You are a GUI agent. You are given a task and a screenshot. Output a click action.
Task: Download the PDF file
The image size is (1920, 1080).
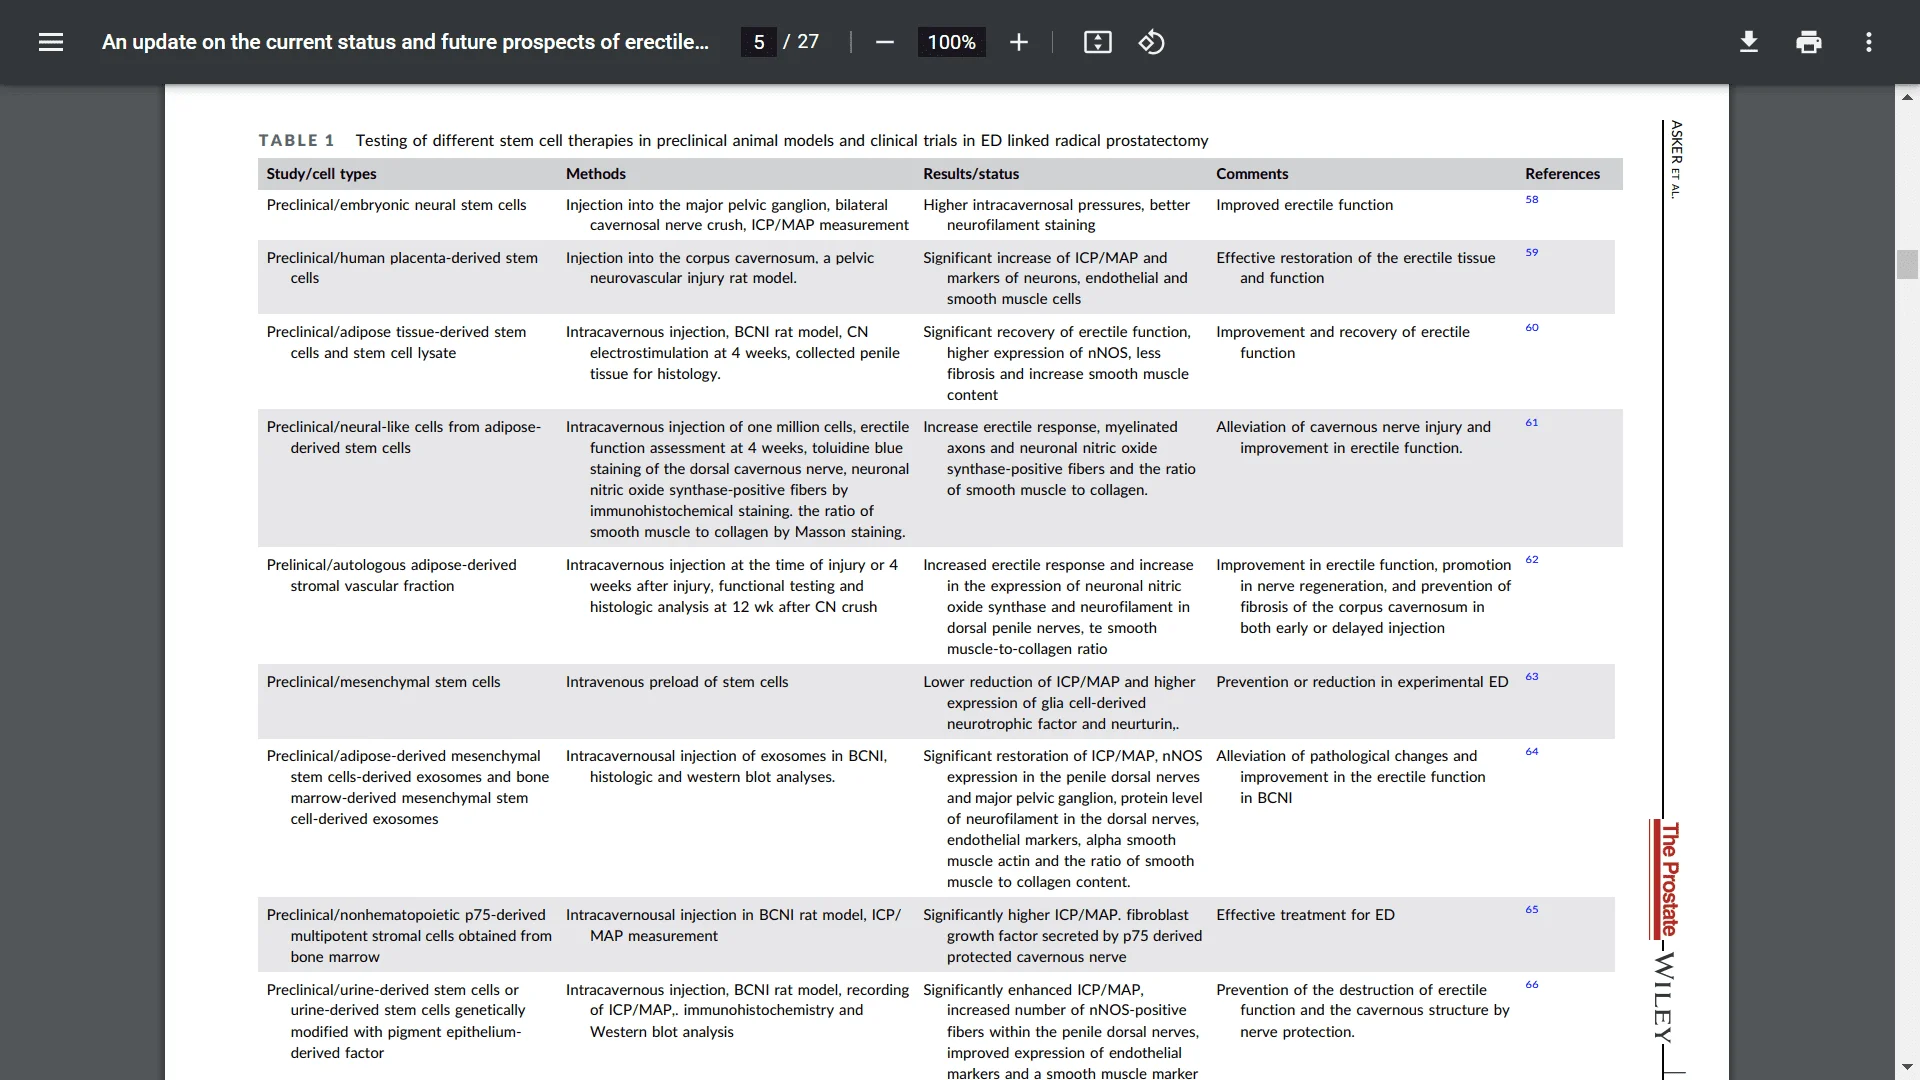(x=1748, y=42)
